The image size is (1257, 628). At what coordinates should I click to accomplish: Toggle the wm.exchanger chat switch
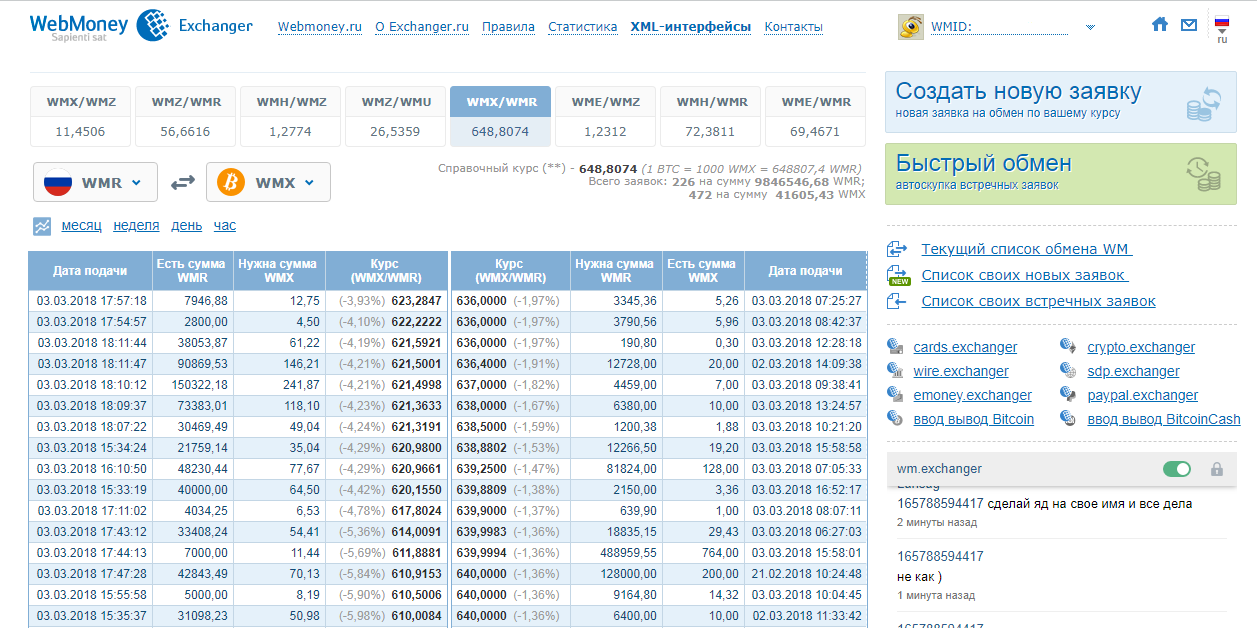[x=1177, y=469]
